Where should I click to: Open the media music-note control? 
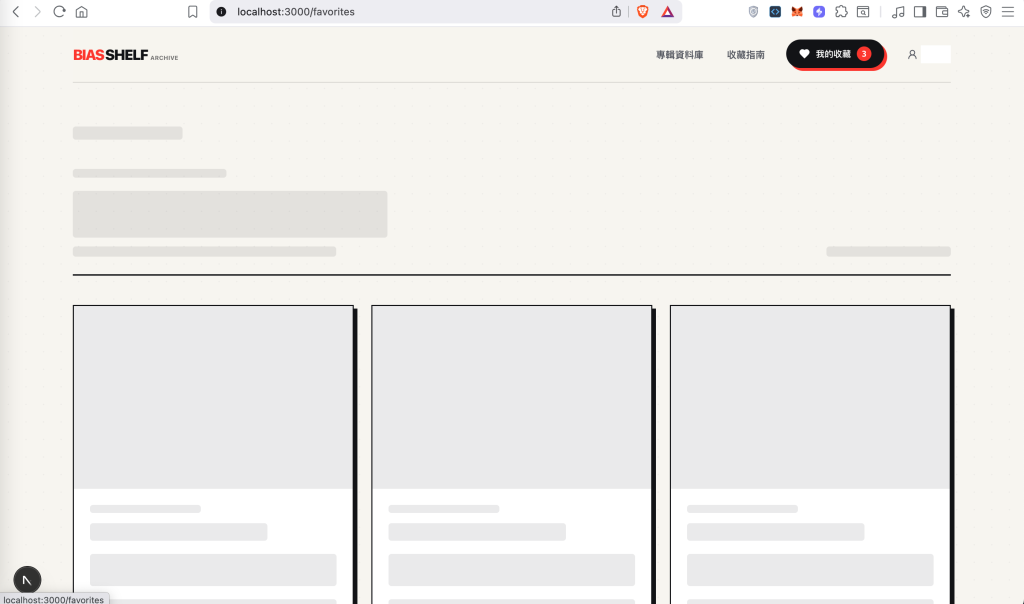[x=898, y=12]
